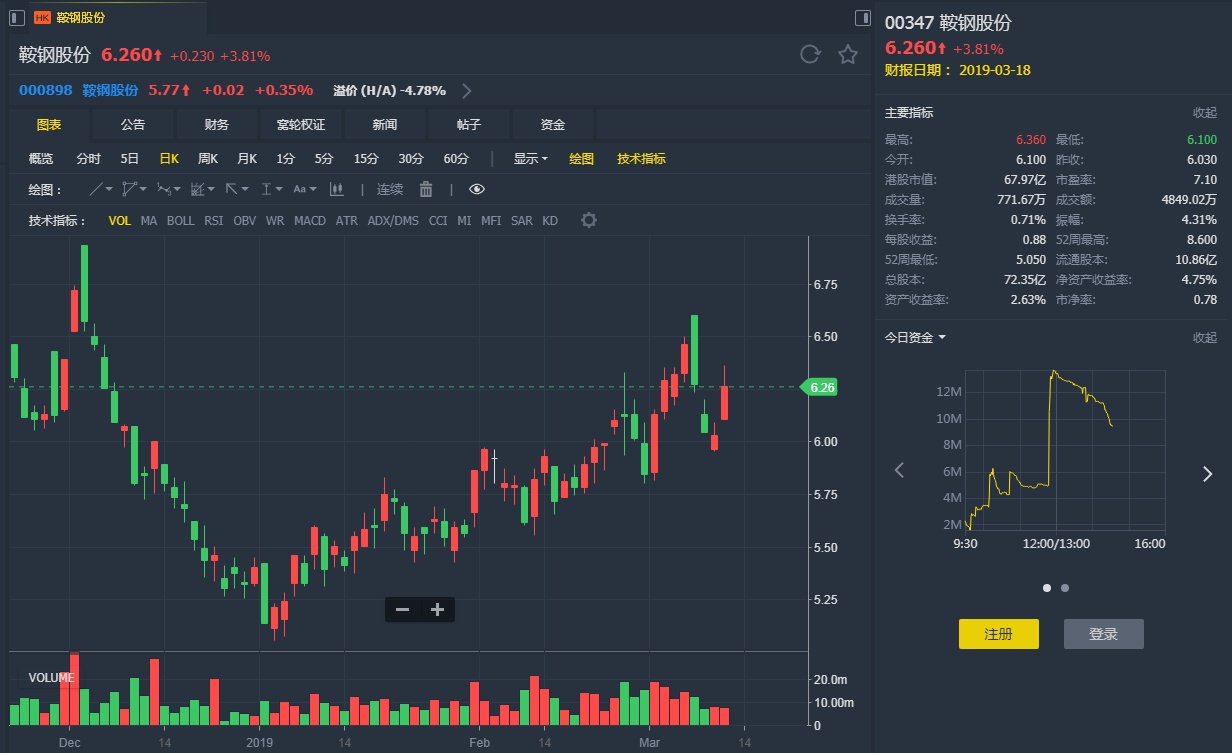Open wave tool dropdown arrow
The image size is (1232, 753).
pos(178,189)
